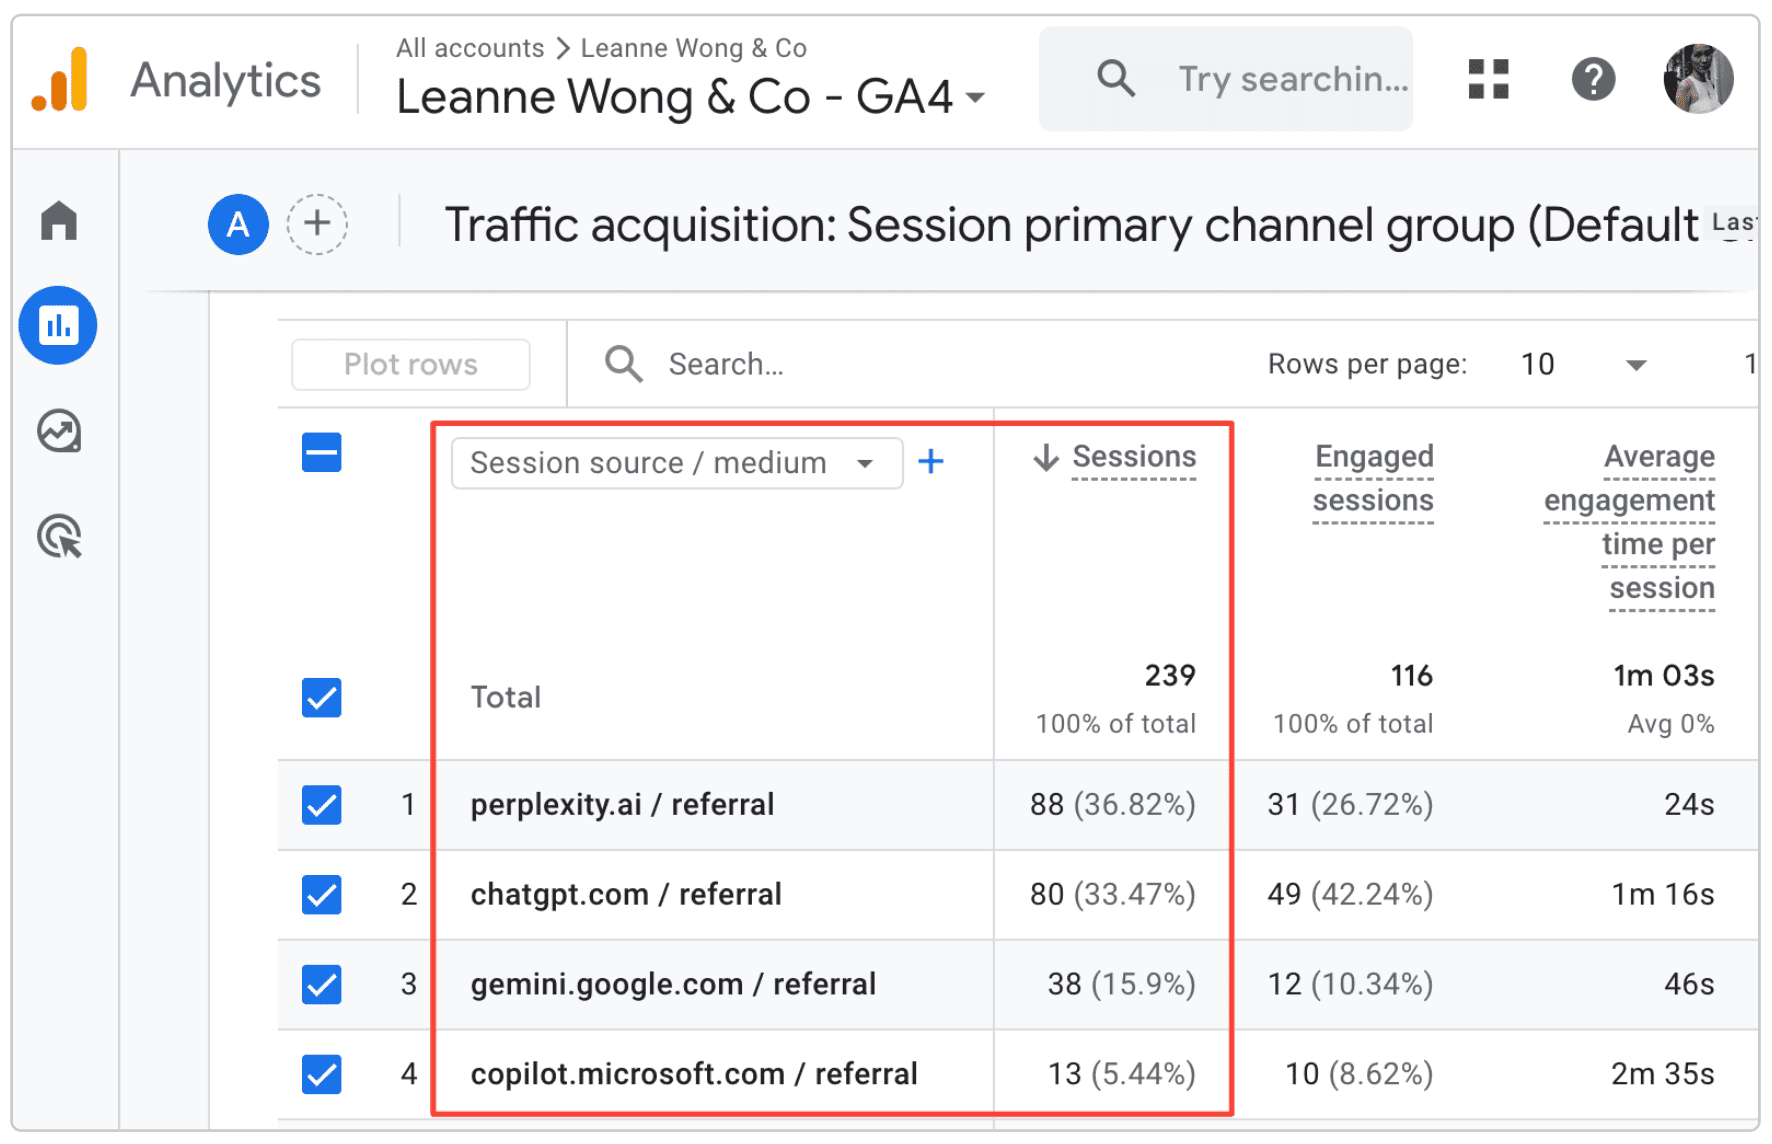Open the Advertising sidebar icon
This screenshot has width=1772, height=1144.
[x=59, y=536]
